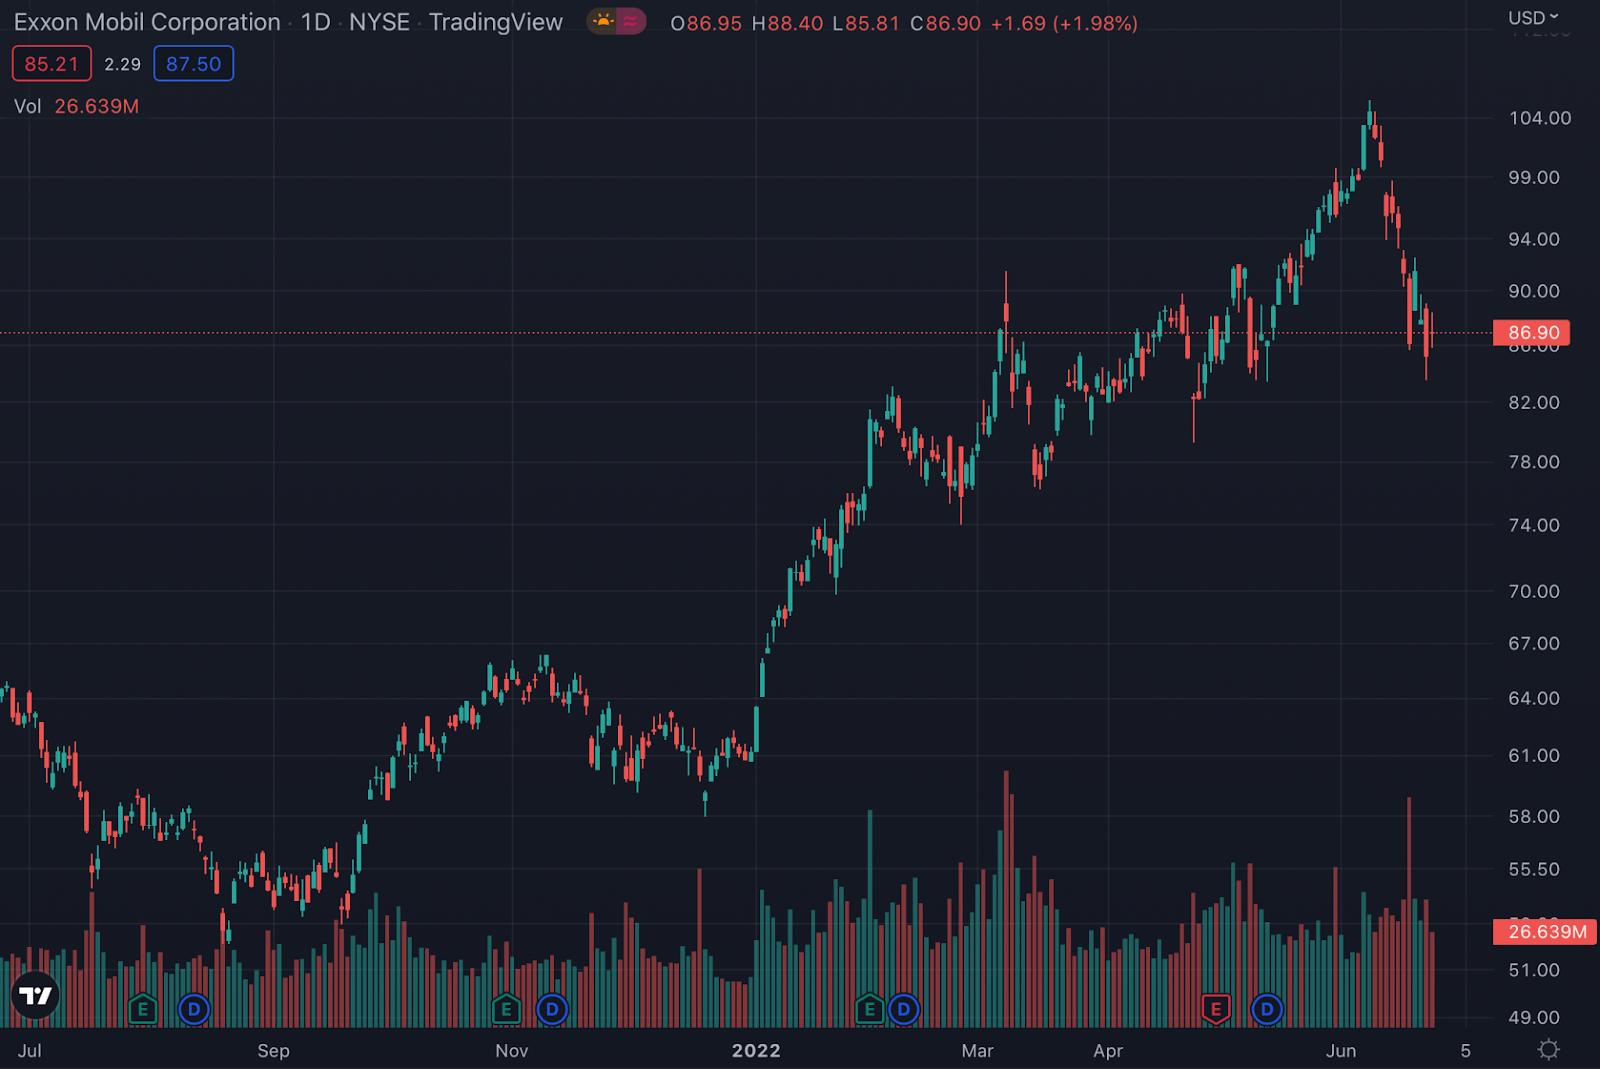Click the 51.00 price axis label
This screenshot has width=1600, height=1069.
coord(1534,970)
